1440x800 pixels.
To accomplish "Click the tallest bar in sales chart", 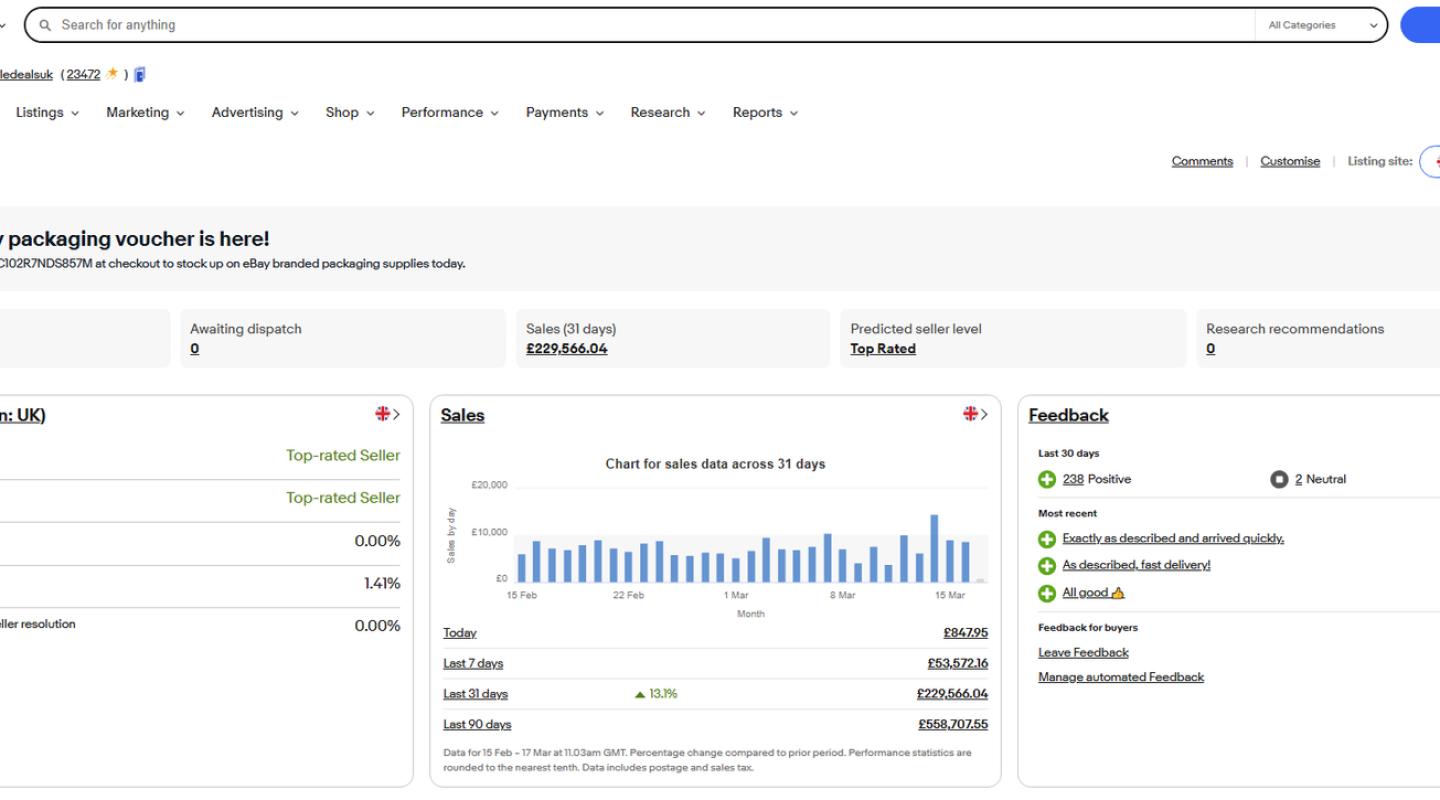I will click(x=934, y=548).
